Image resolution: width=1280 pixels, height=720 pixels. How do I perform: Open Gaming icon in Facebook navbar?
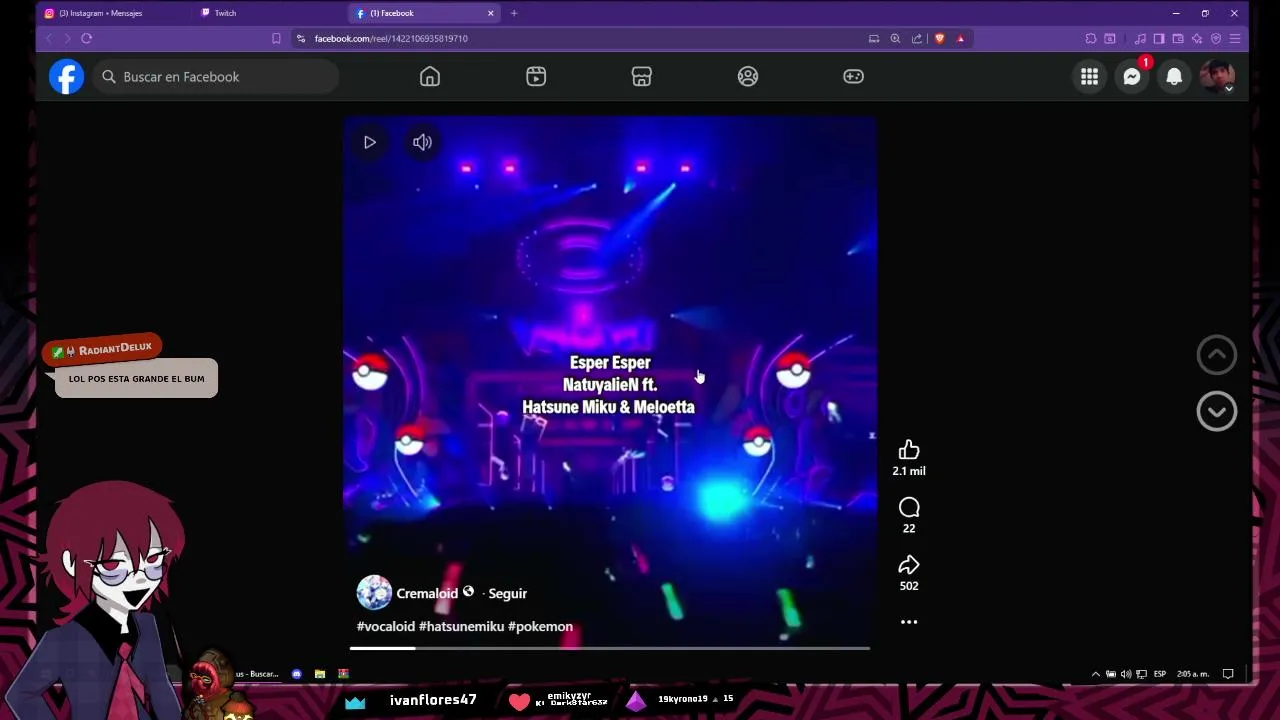tap(853, 77)
